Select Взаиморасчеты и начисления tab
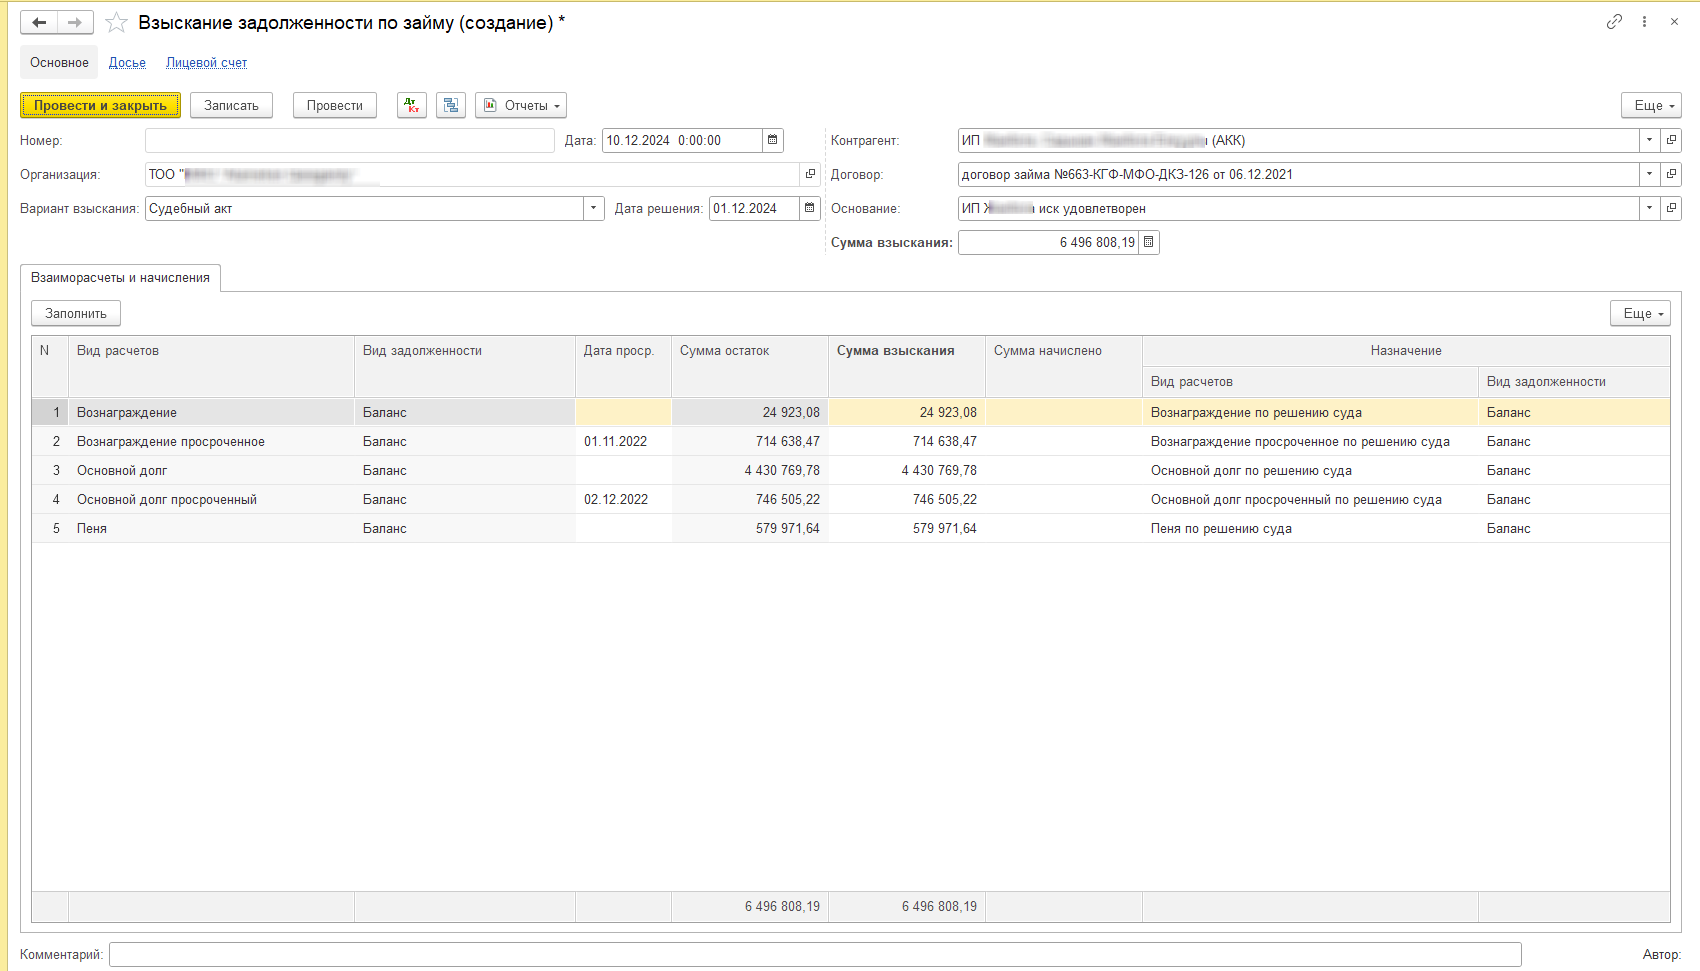 120,278
